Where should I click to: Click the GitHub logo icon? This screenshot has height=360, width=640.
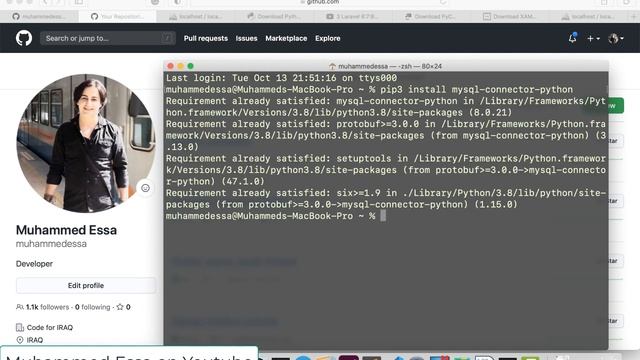(x=24, y=38)
